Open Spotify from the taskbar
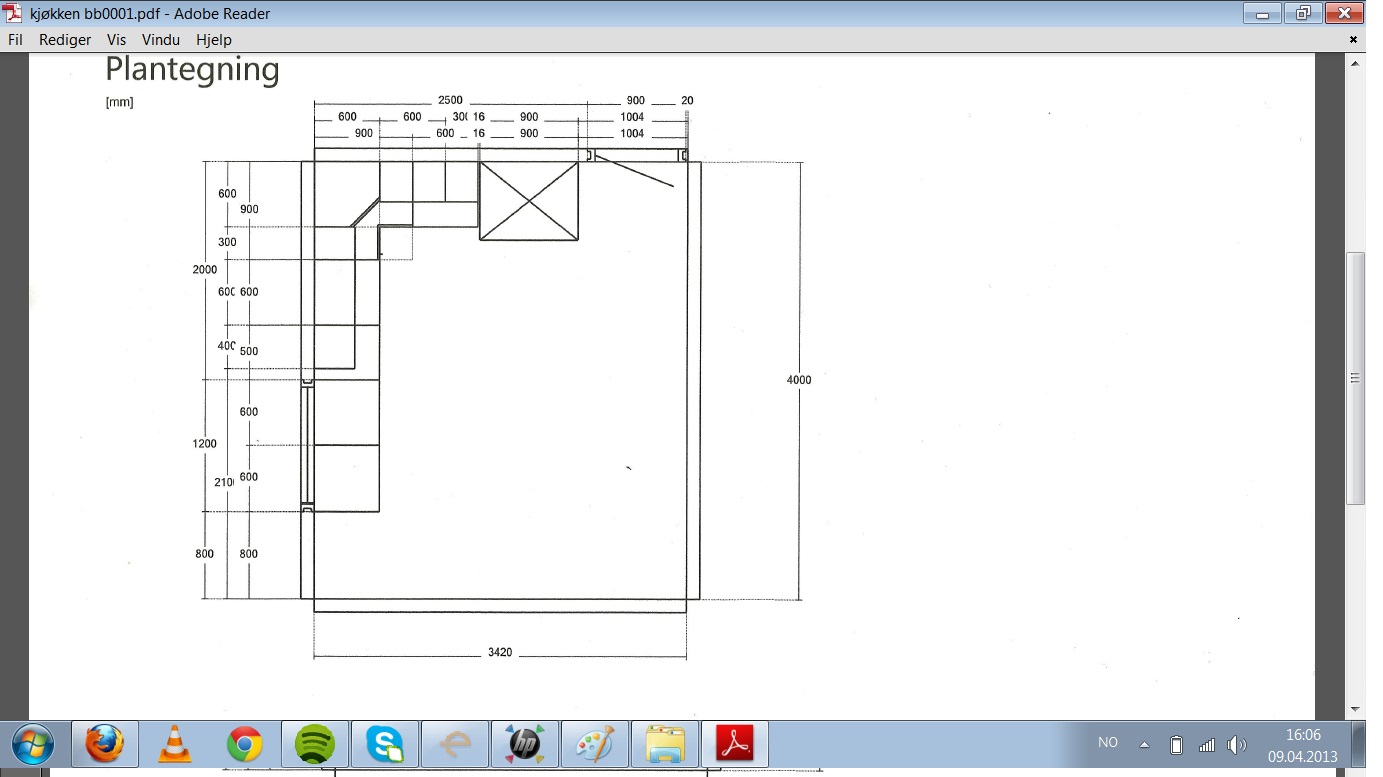1383x777 pixels. pyautogui.click(x=315, y=745)
